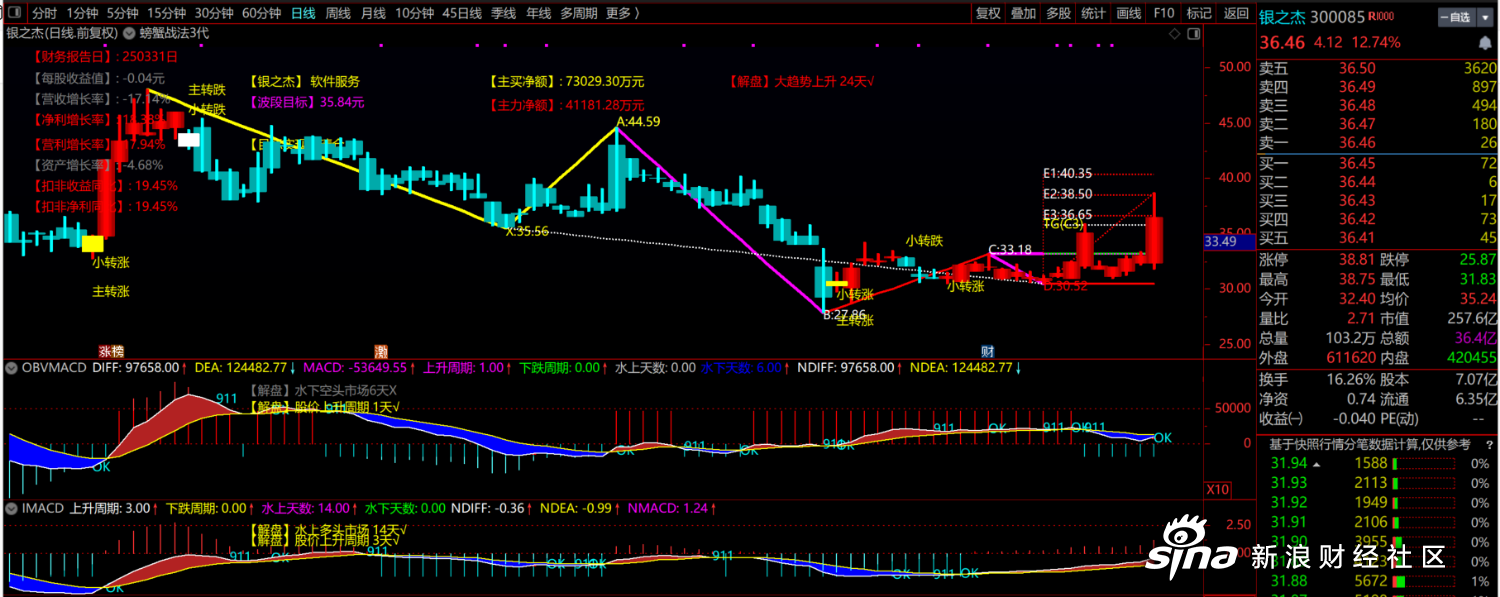The width and height of the screenshot is (1500, 597).
Task: Expand the IMACD indicator menu
Action: coord(11,508)
